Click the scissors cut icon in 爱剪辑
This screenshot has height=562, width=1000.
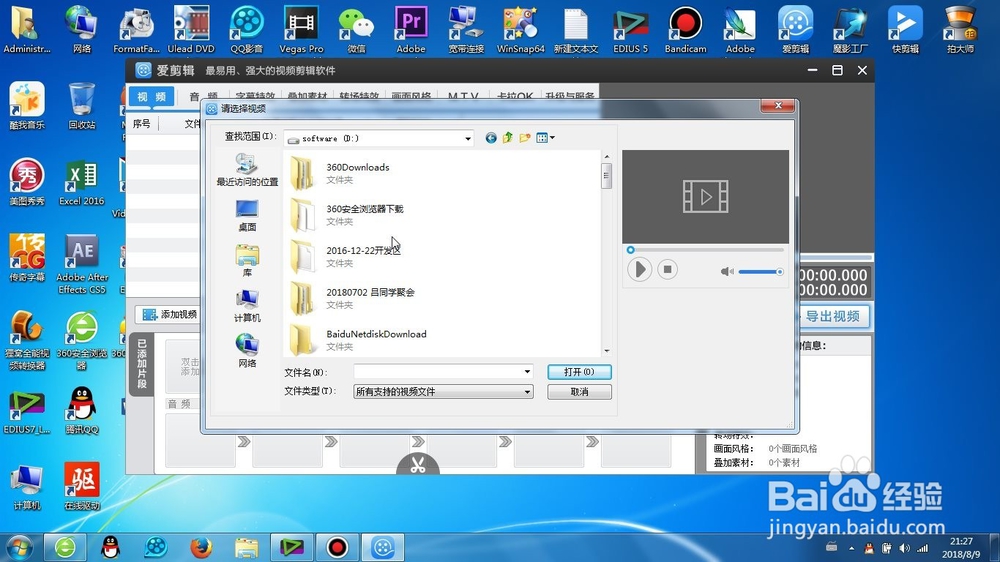(x=418, y=465)
